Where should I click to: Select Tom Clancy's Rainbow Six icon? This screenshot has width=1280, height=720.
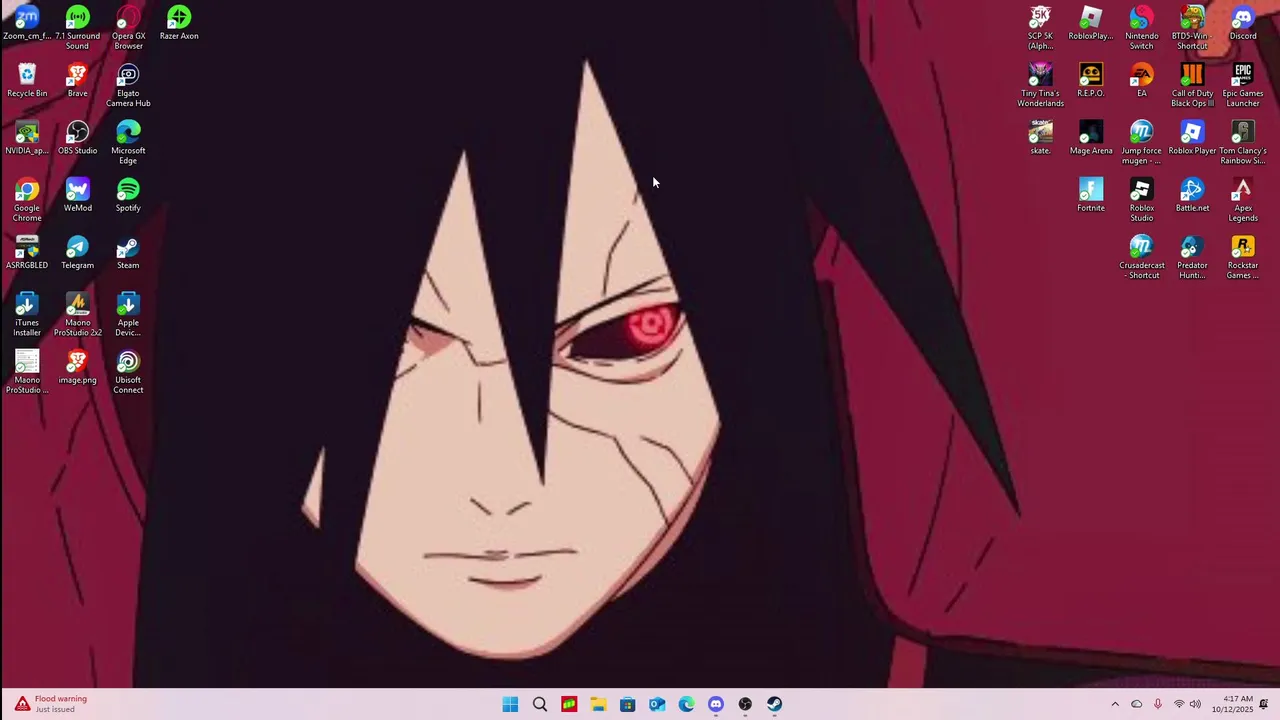tap(1243, 143)
